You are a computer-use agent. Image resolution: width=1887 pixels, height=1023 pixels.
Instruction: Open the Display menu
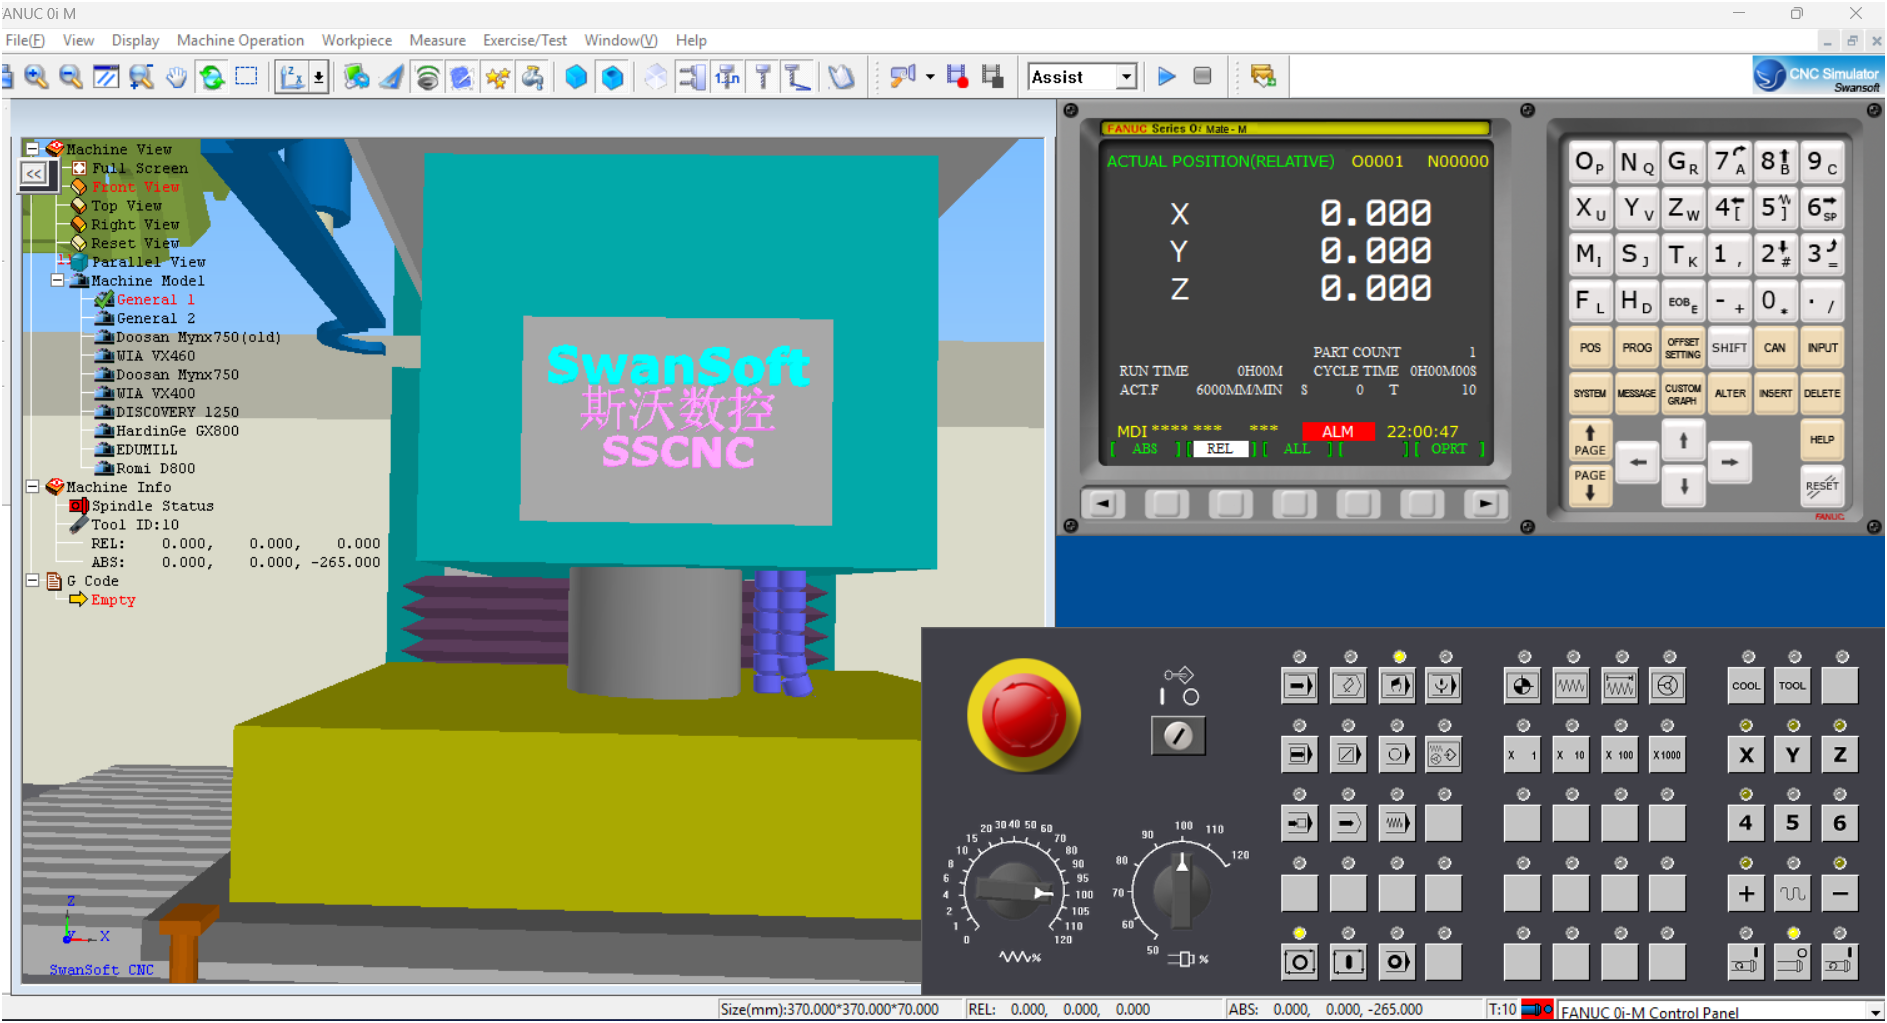pyautogui.click(x=135, y=40)
